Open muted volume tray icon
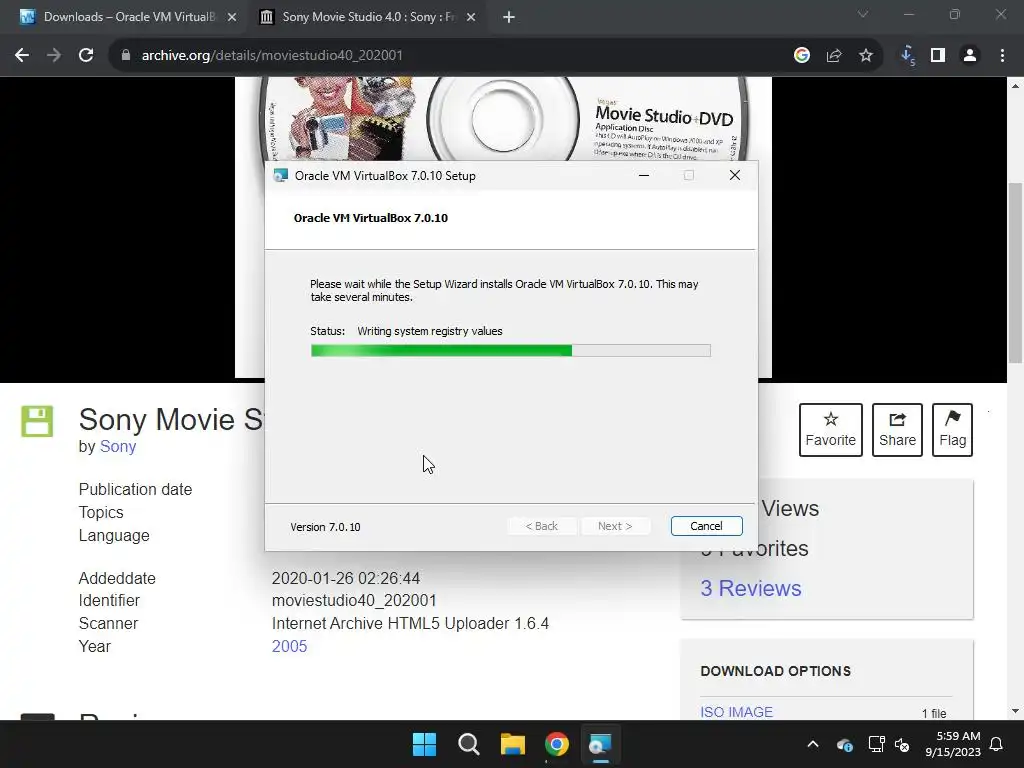 coord(902,744)
